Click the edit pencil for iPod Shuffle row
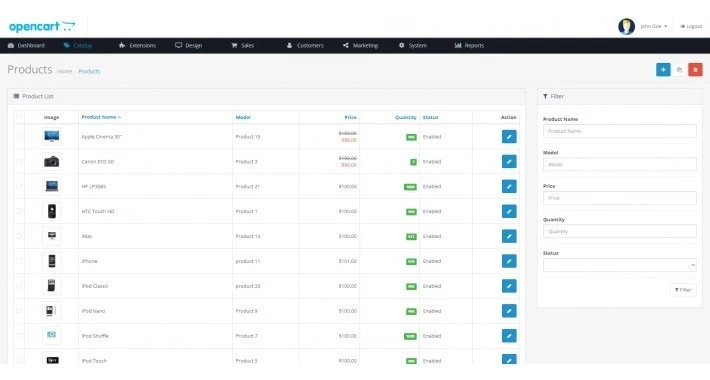Screen dimensions: 710x380 tap(509, 336)
